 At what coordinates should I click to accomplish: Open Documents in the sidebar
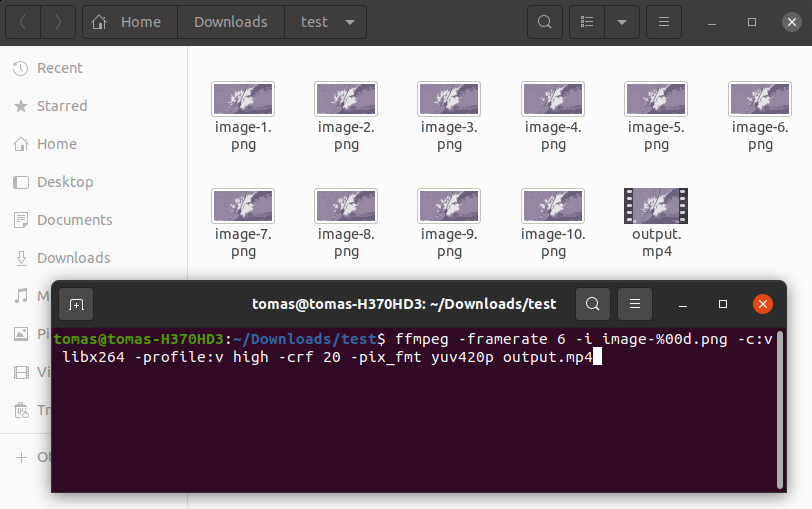click(x=93, y=220)
